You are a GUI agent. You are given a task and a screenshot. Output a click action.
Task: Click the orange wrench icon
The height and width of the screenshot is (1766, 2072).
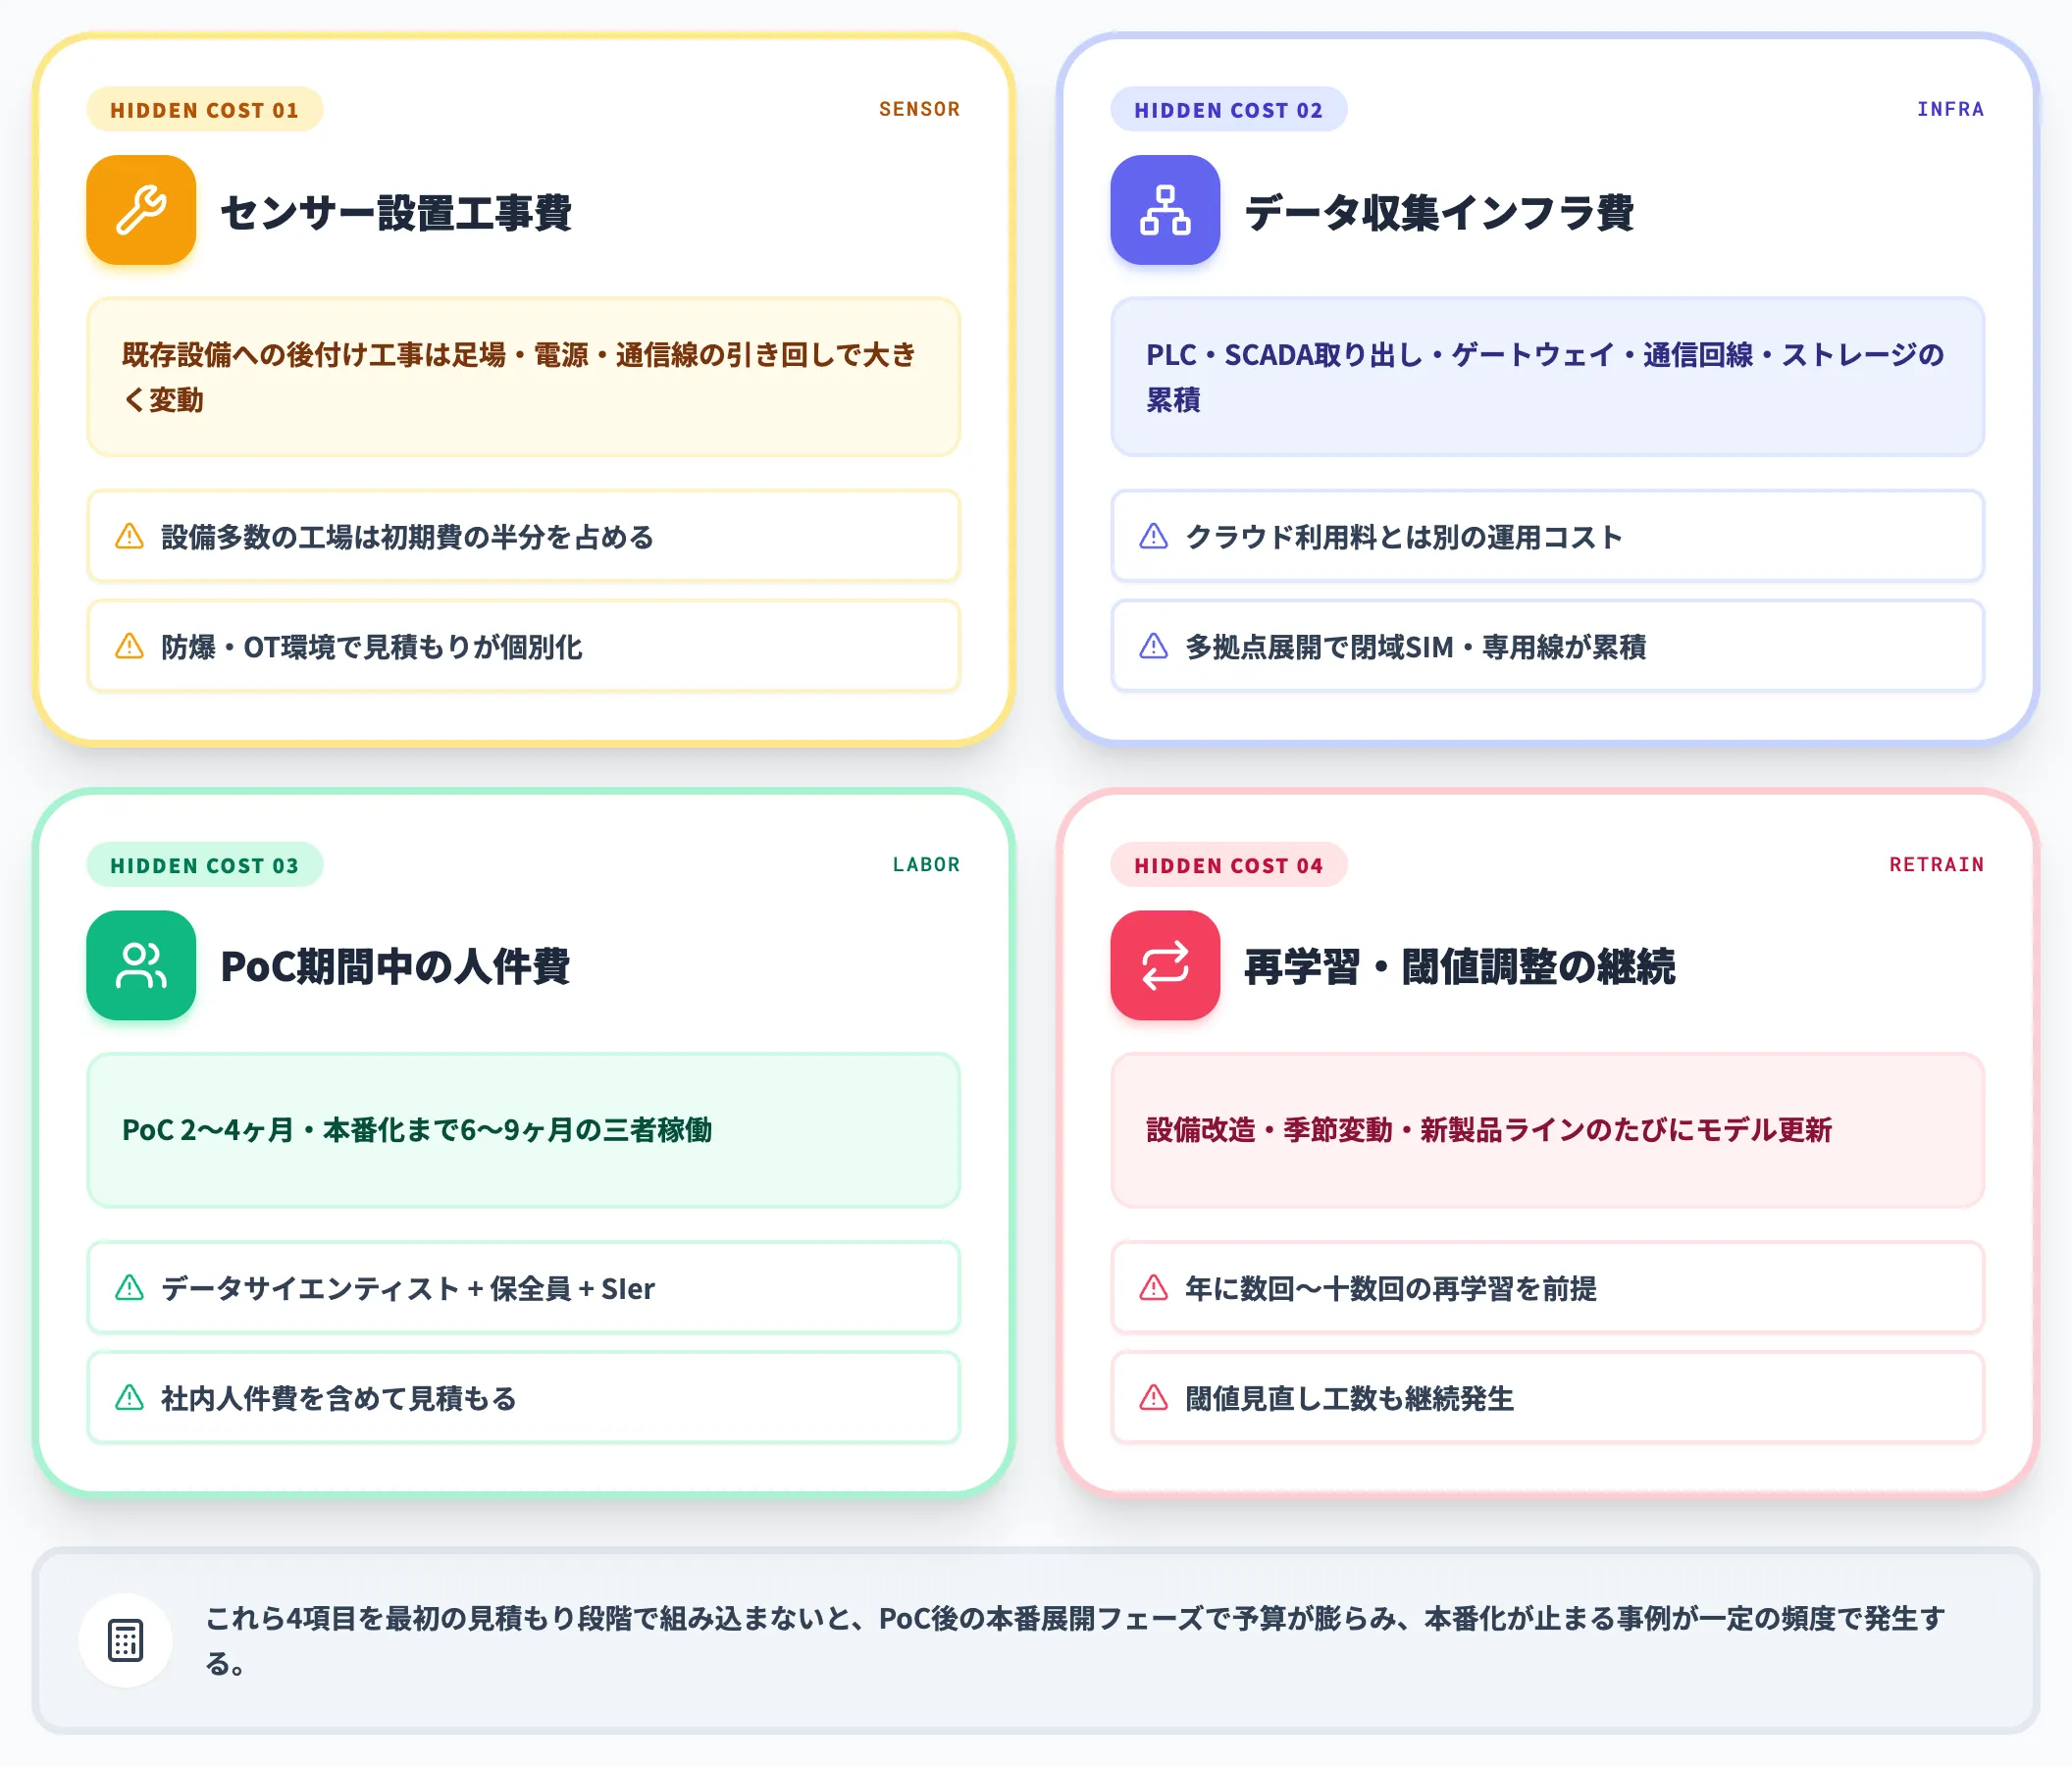pos(141,210)
